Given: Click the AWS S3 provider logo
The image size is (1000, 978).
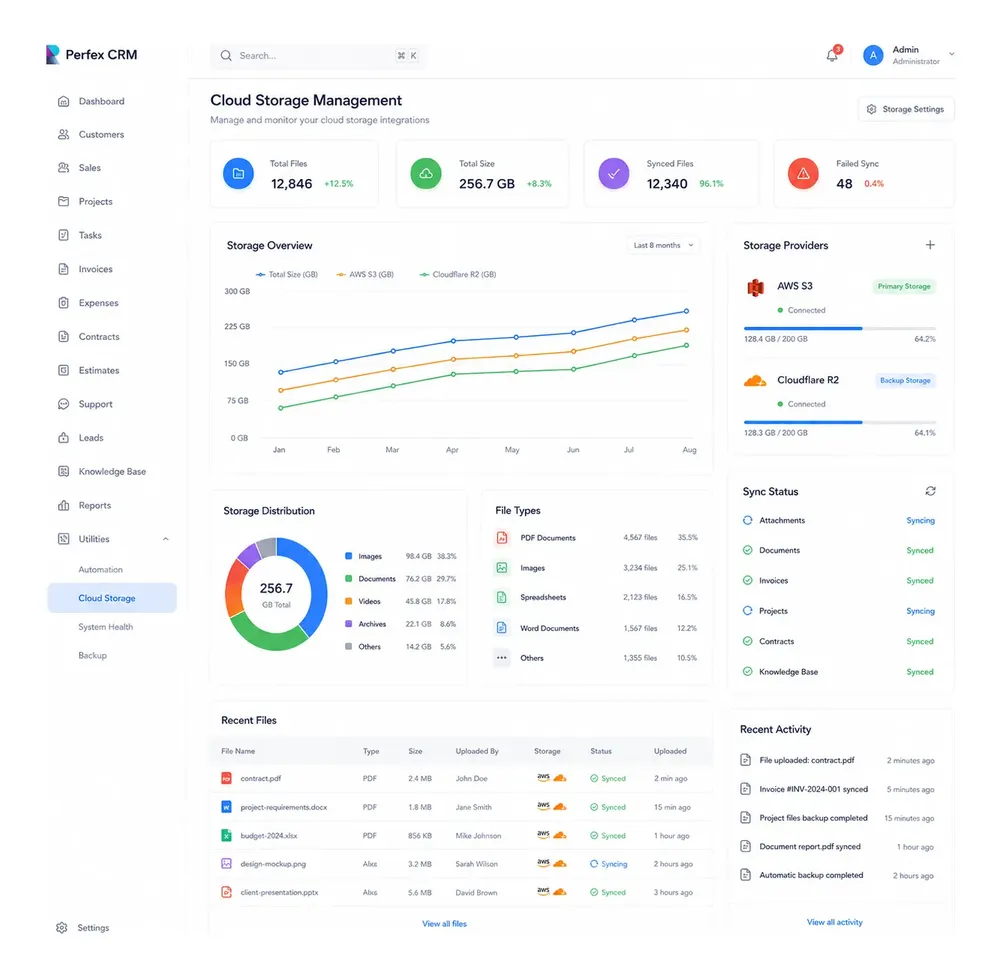Looking at the screenshot, I should click(756, 288).
